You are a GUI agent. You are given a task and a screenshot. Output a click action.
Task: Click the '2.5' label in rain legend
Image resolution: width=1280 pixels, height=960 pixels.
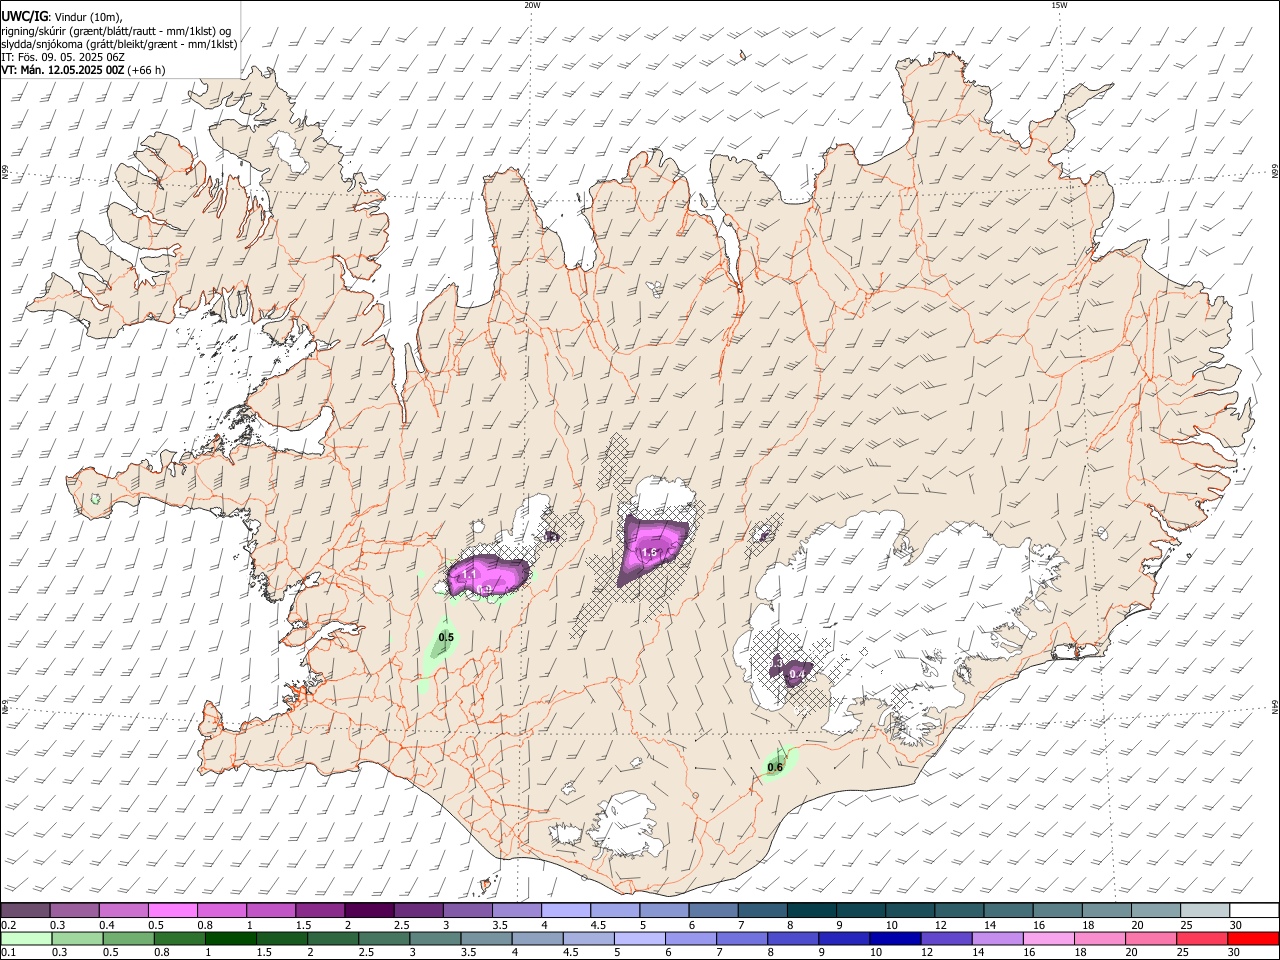click(366, 953)
